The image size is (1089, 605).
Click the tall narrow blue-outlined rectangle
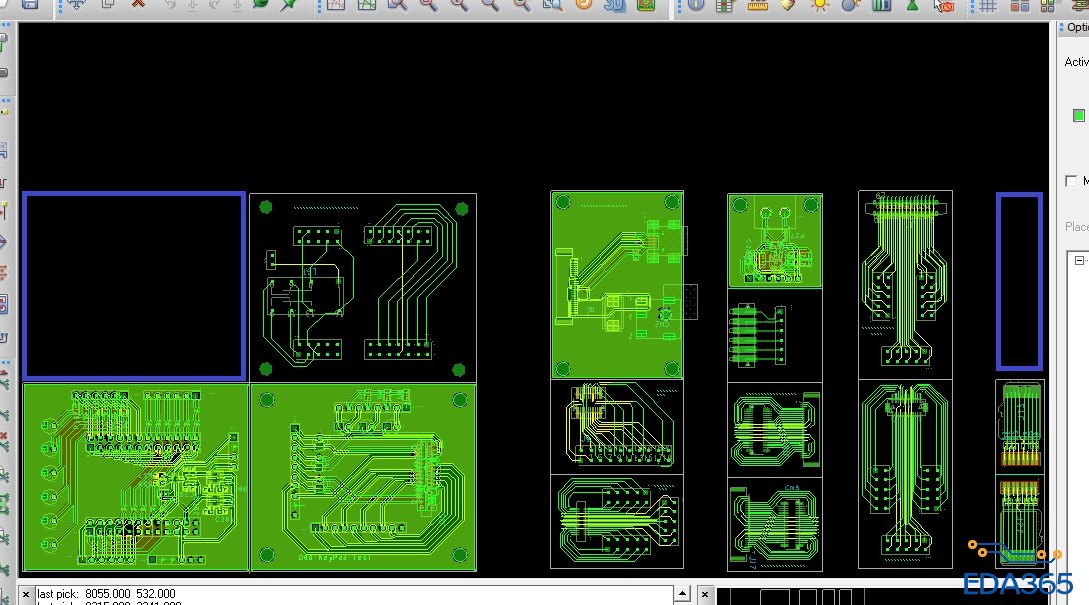point(1020,281)
